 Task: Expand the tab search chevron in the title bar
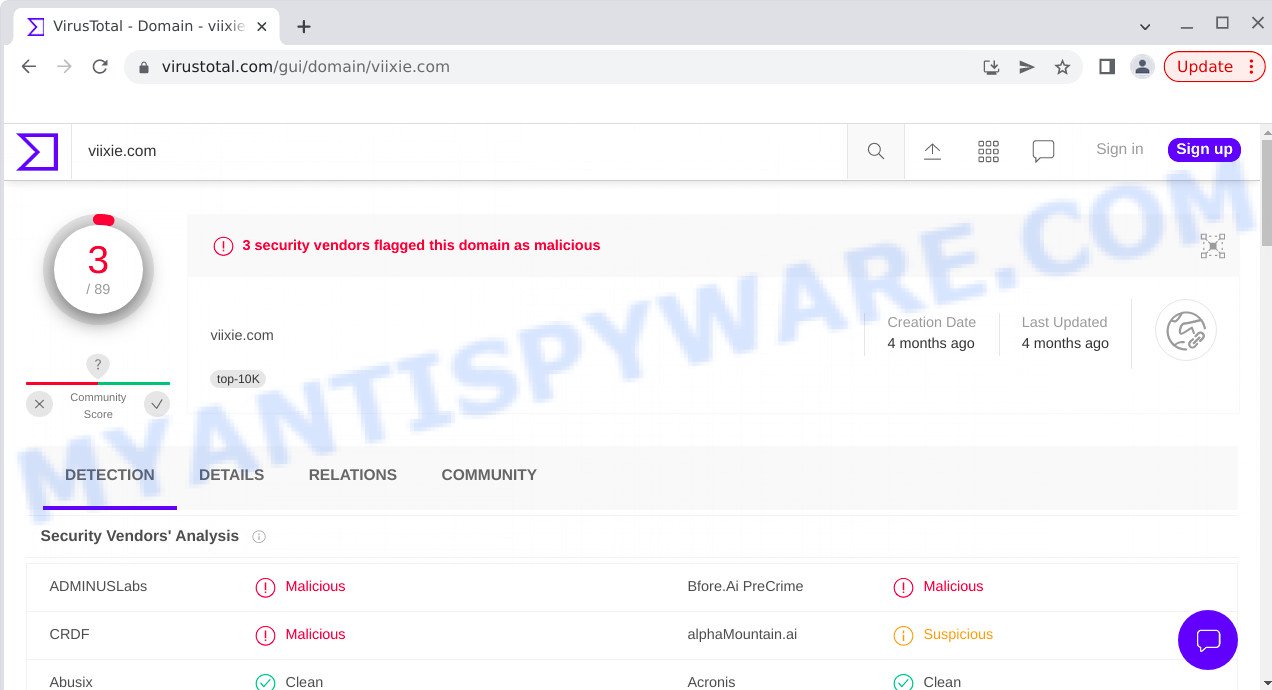1145,26
